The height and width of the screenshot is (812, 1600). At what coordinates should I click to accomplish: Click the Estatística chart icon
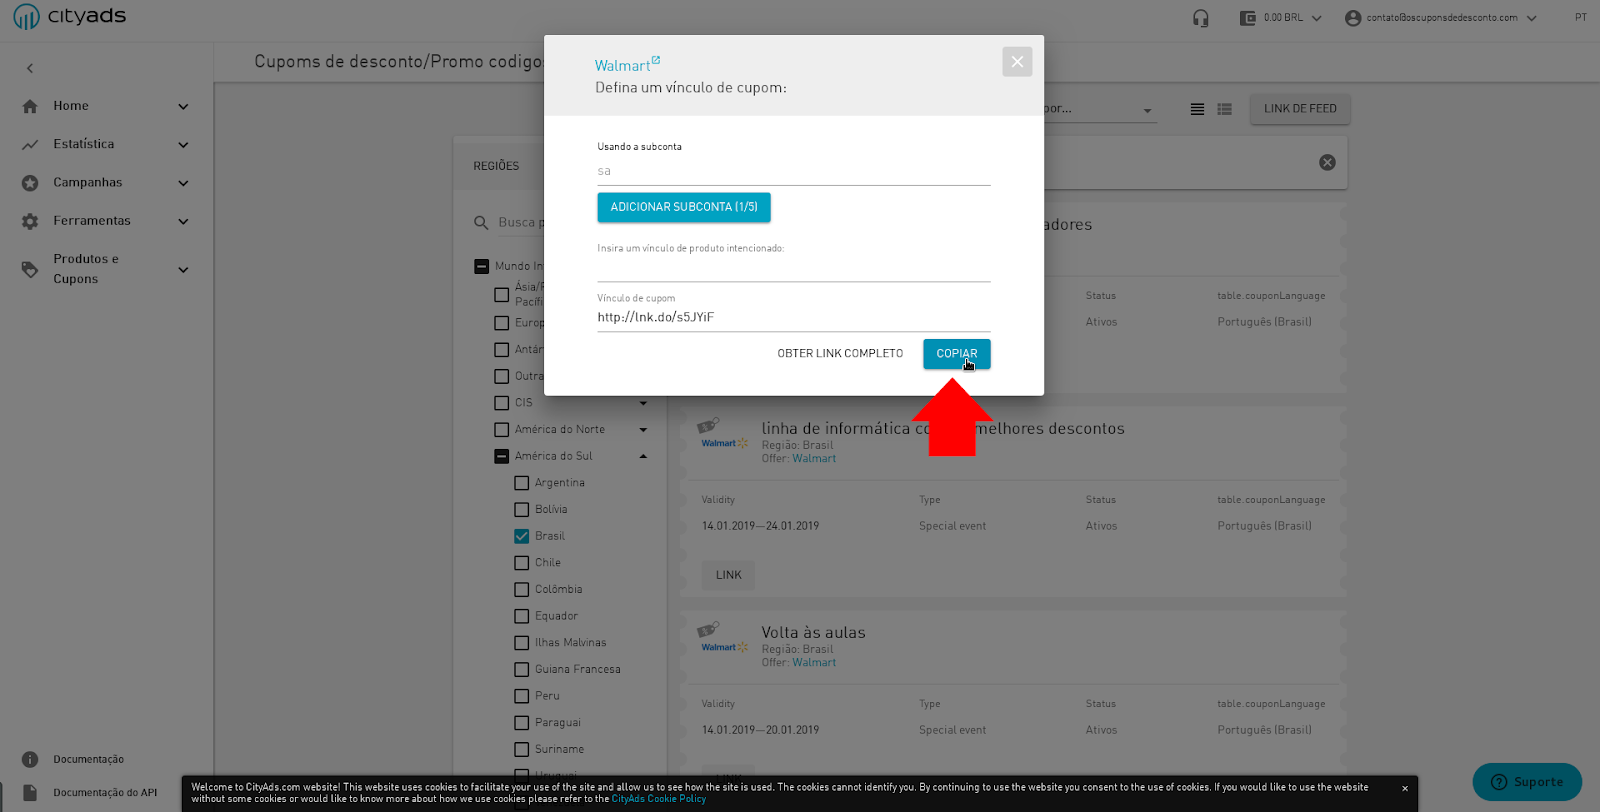click(30, 145)
